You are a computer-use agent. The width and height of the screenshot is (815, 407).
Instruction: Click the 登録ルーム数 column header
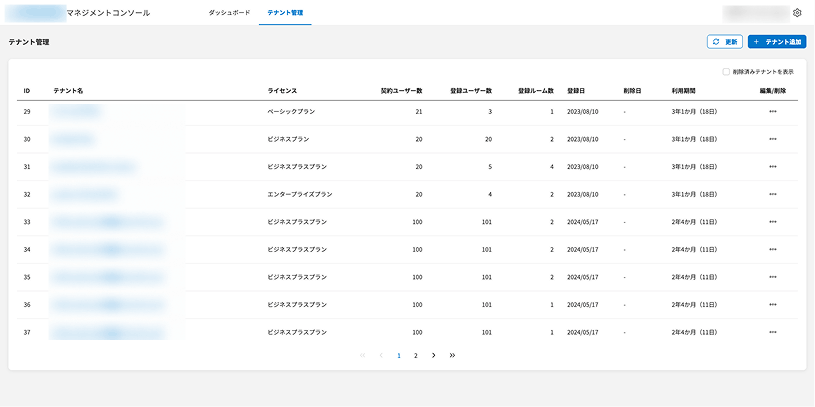click(535, 91)
